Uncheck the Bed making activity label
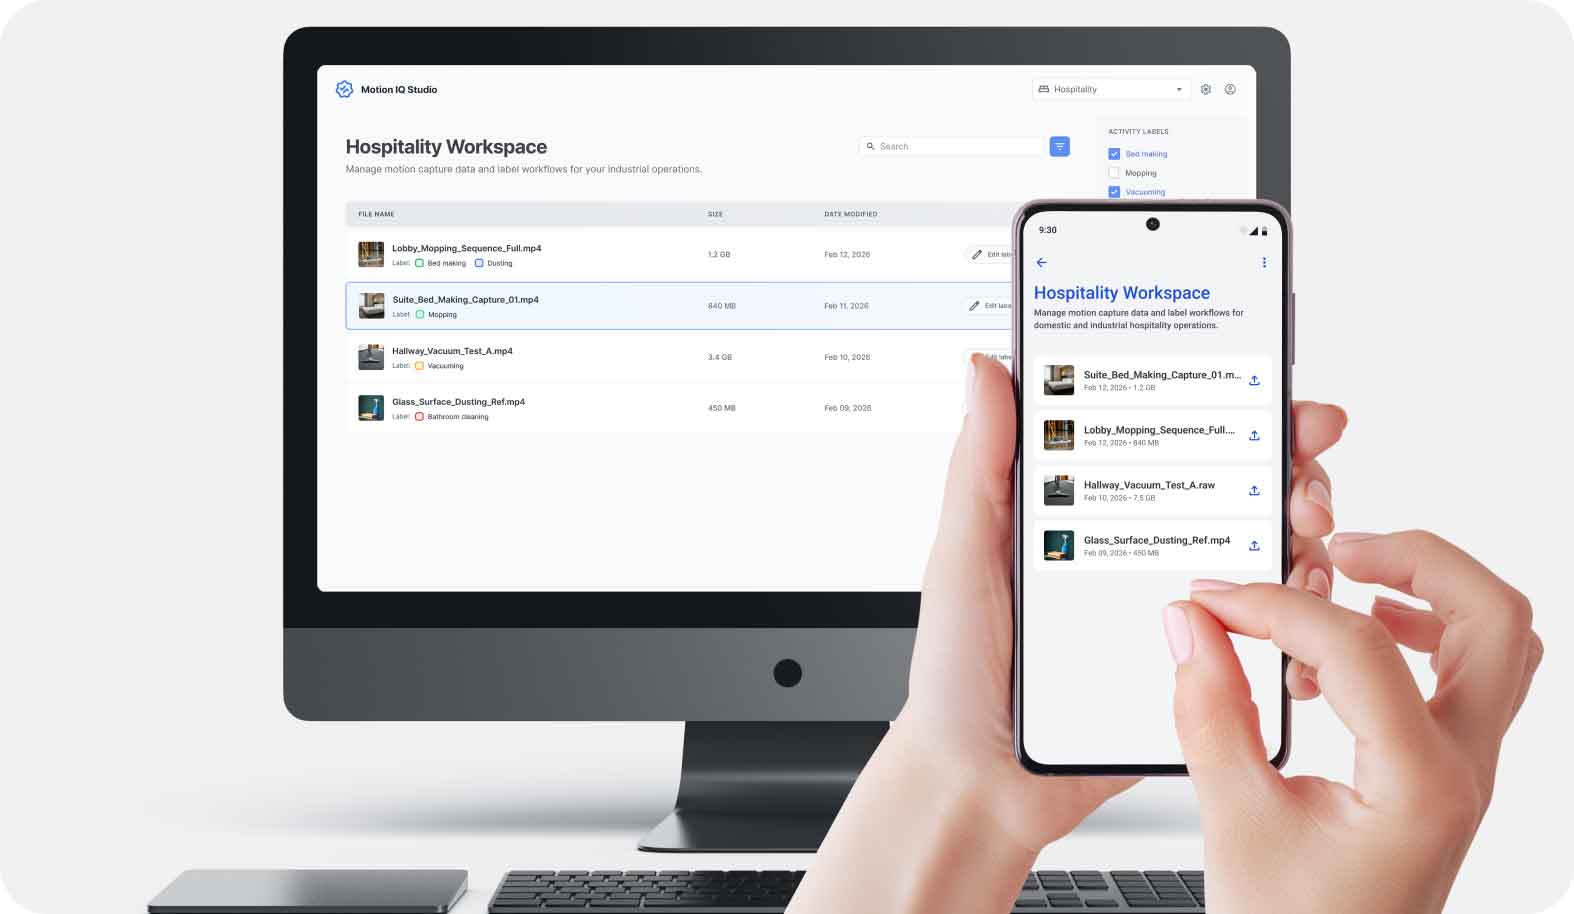 pos(1114,154)
